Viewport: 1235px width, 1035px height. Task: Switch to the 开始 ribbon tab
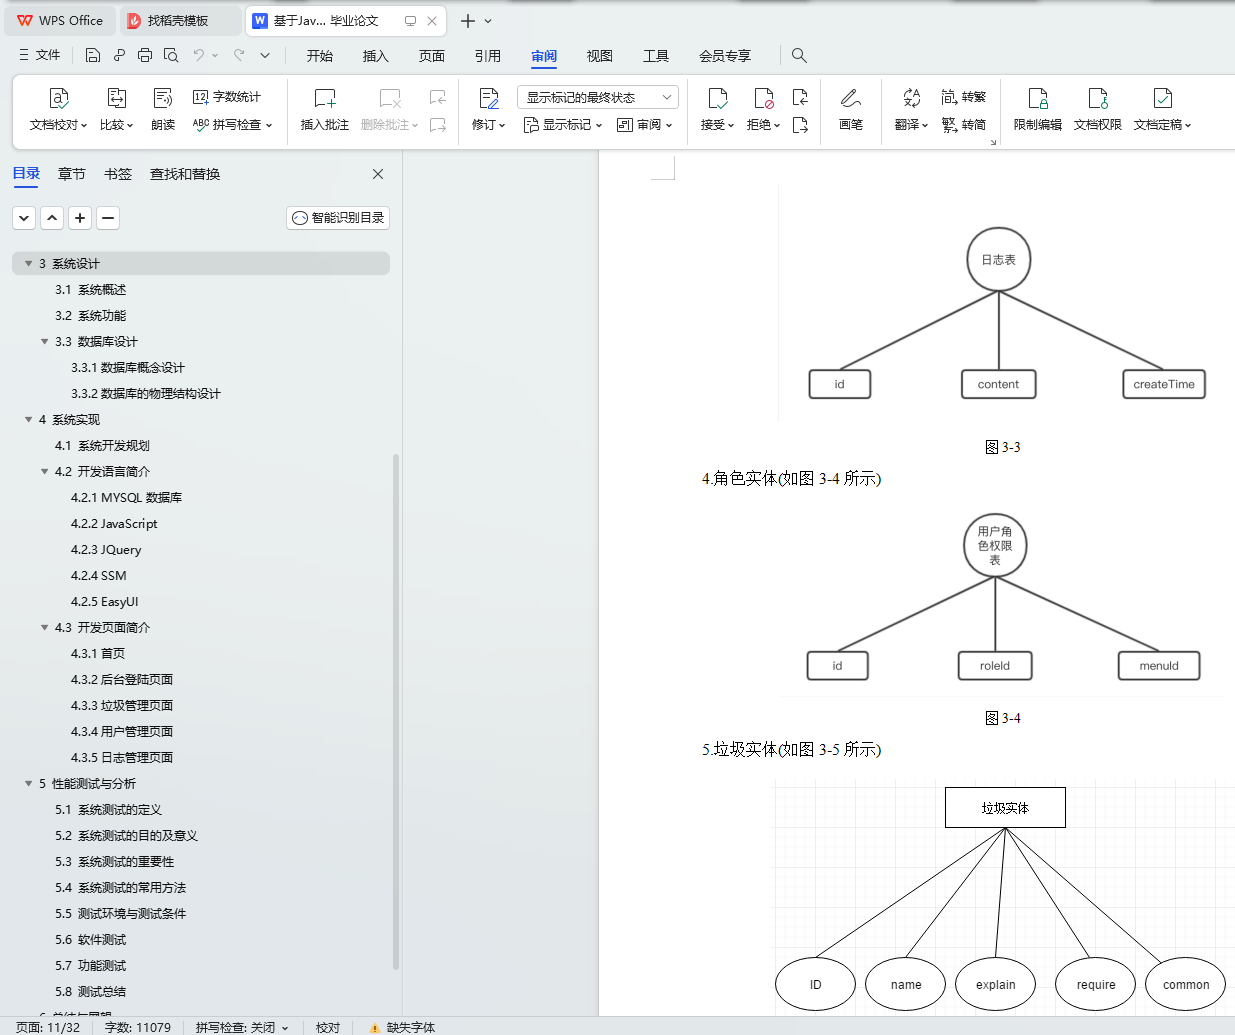tap(320, 56)
